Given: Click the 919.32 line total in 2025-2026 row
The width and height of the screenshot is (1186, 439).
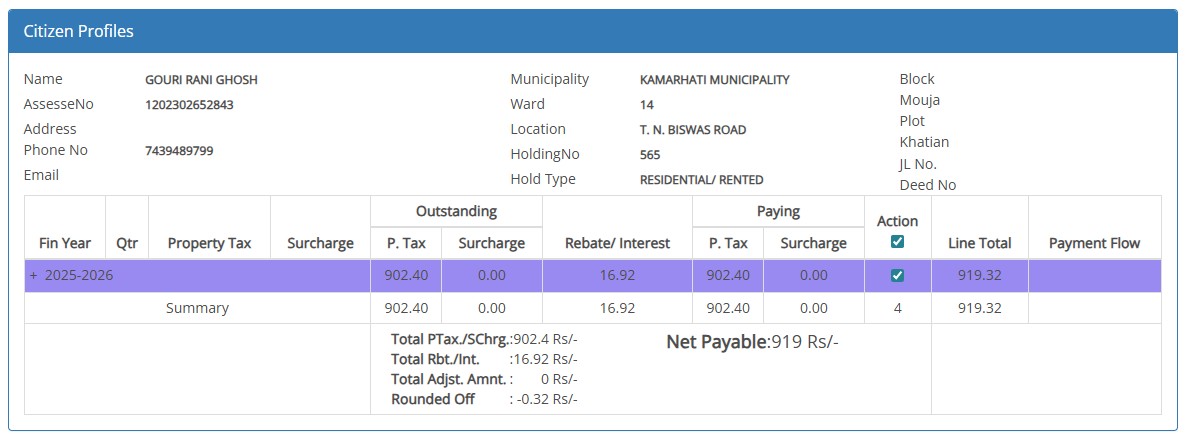Looking at the screenshot, I should click(x=979, y=275).
